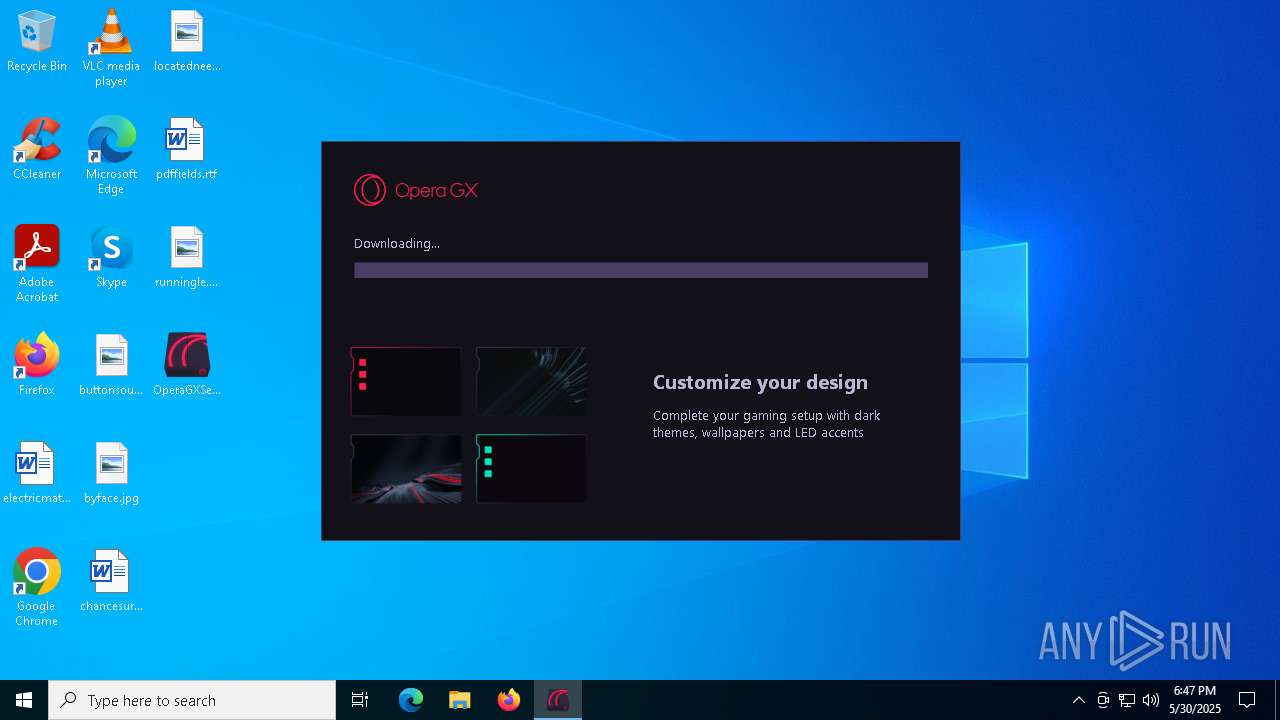Select the buttonsou... image file
1280x720 pixels.
pos(111,365)
